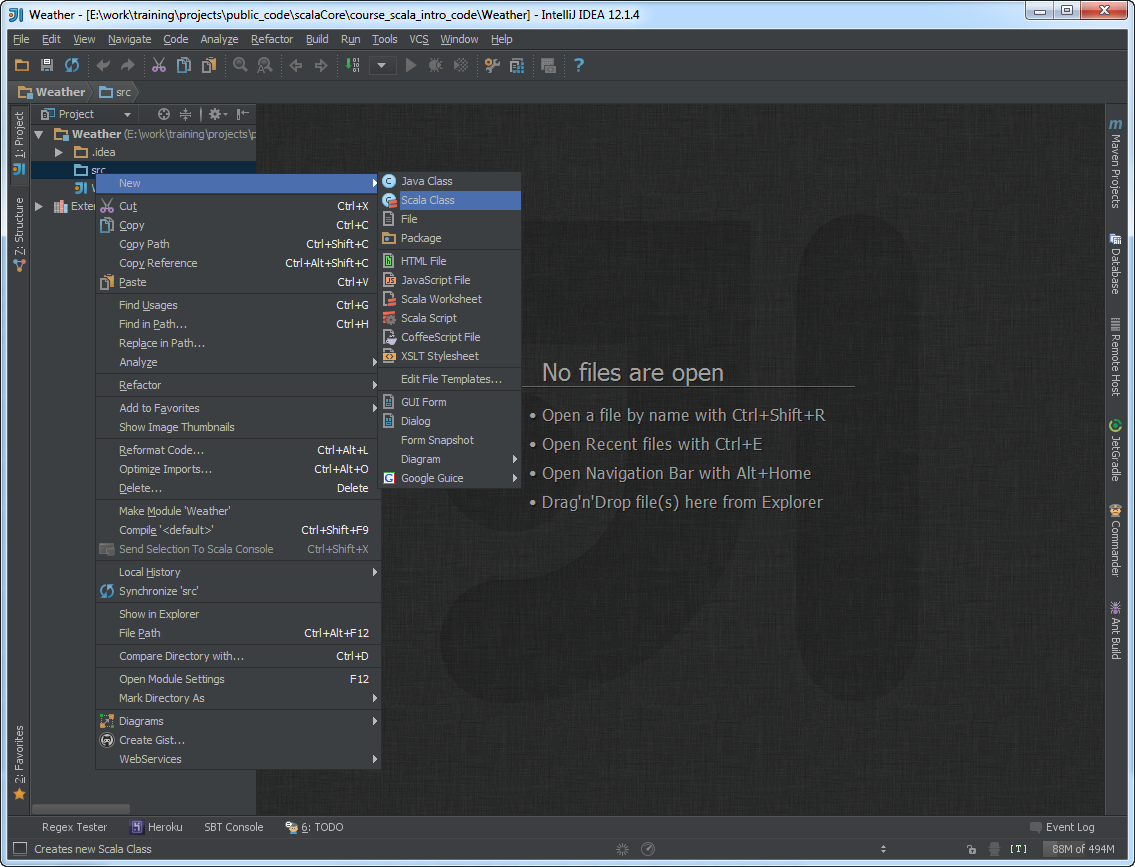Click the memory garbage collector indicator
This screenshot has width=1135, height=867.
pos(1083,849)
